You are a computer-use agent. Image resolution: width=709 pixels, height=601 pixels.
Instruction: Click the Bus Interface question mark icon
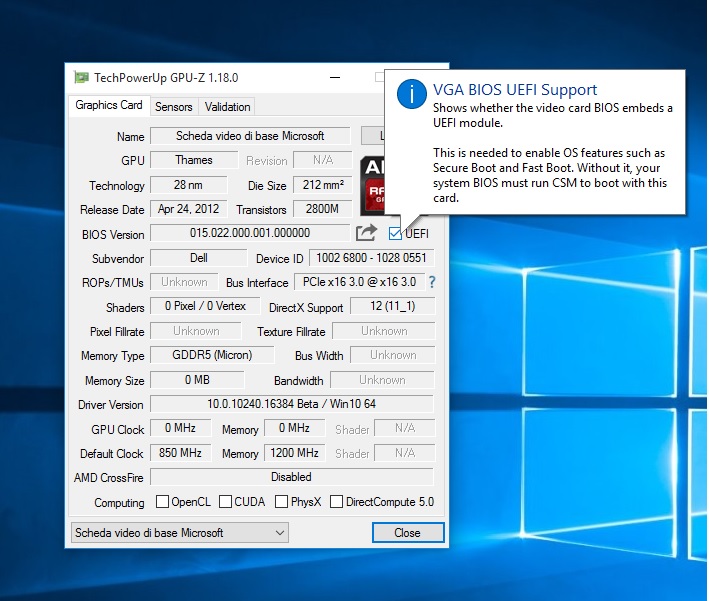(432, 282)
